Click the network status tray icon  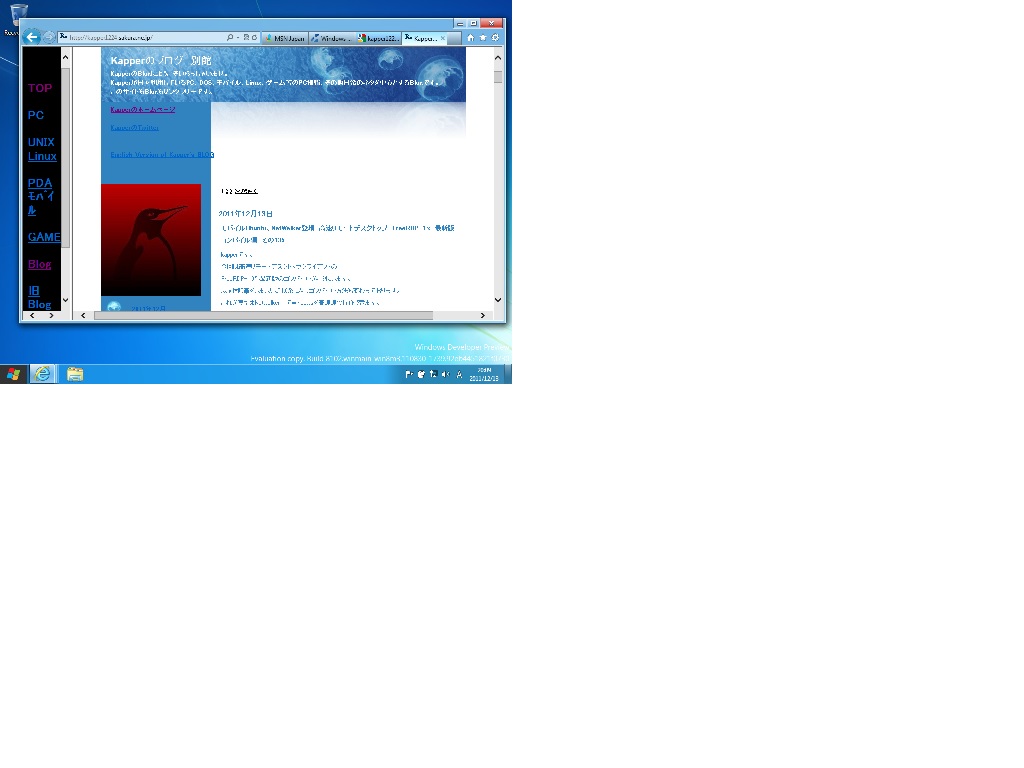(433, 374)
